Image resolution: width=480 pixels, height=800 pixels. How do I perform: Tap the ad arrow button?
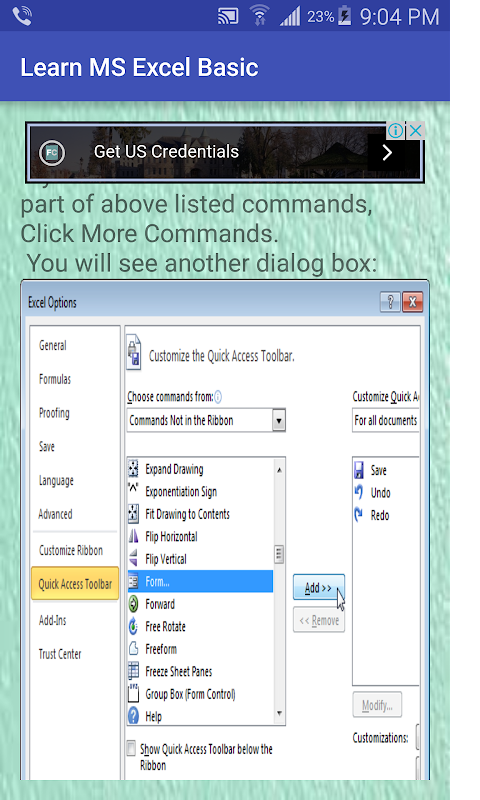387,152
